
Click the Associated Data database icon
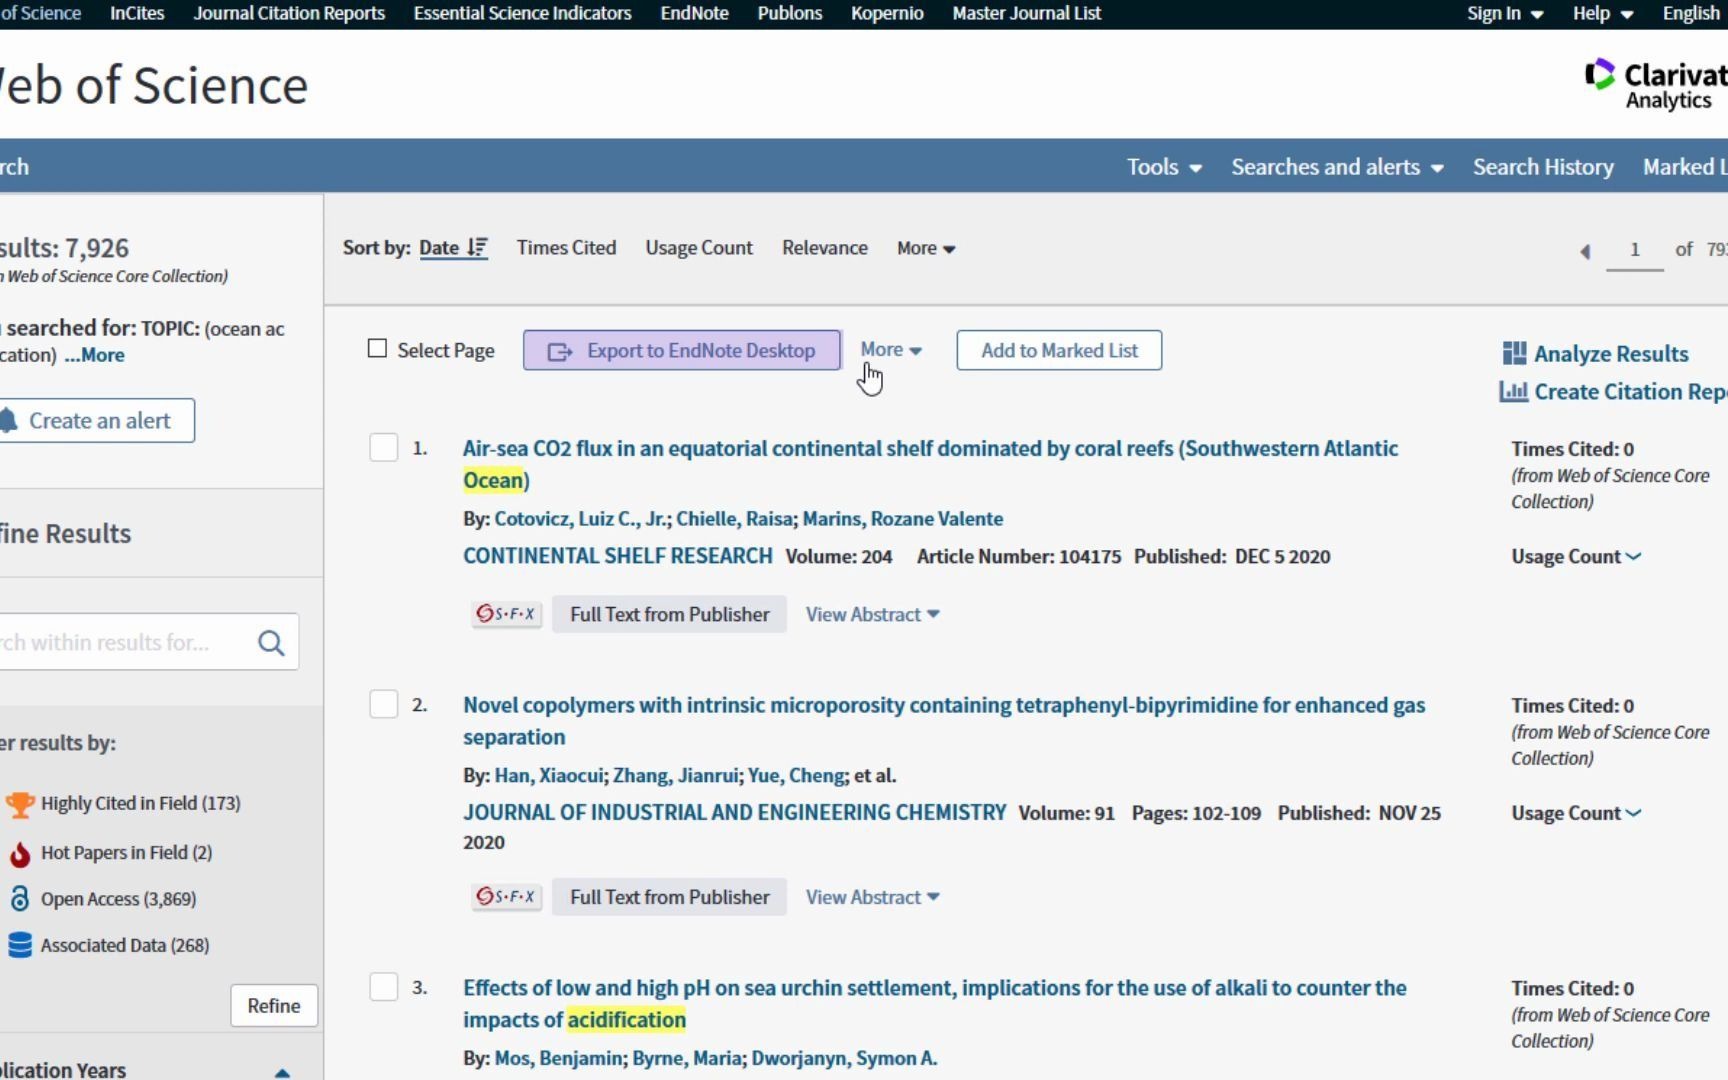point(19,945)
